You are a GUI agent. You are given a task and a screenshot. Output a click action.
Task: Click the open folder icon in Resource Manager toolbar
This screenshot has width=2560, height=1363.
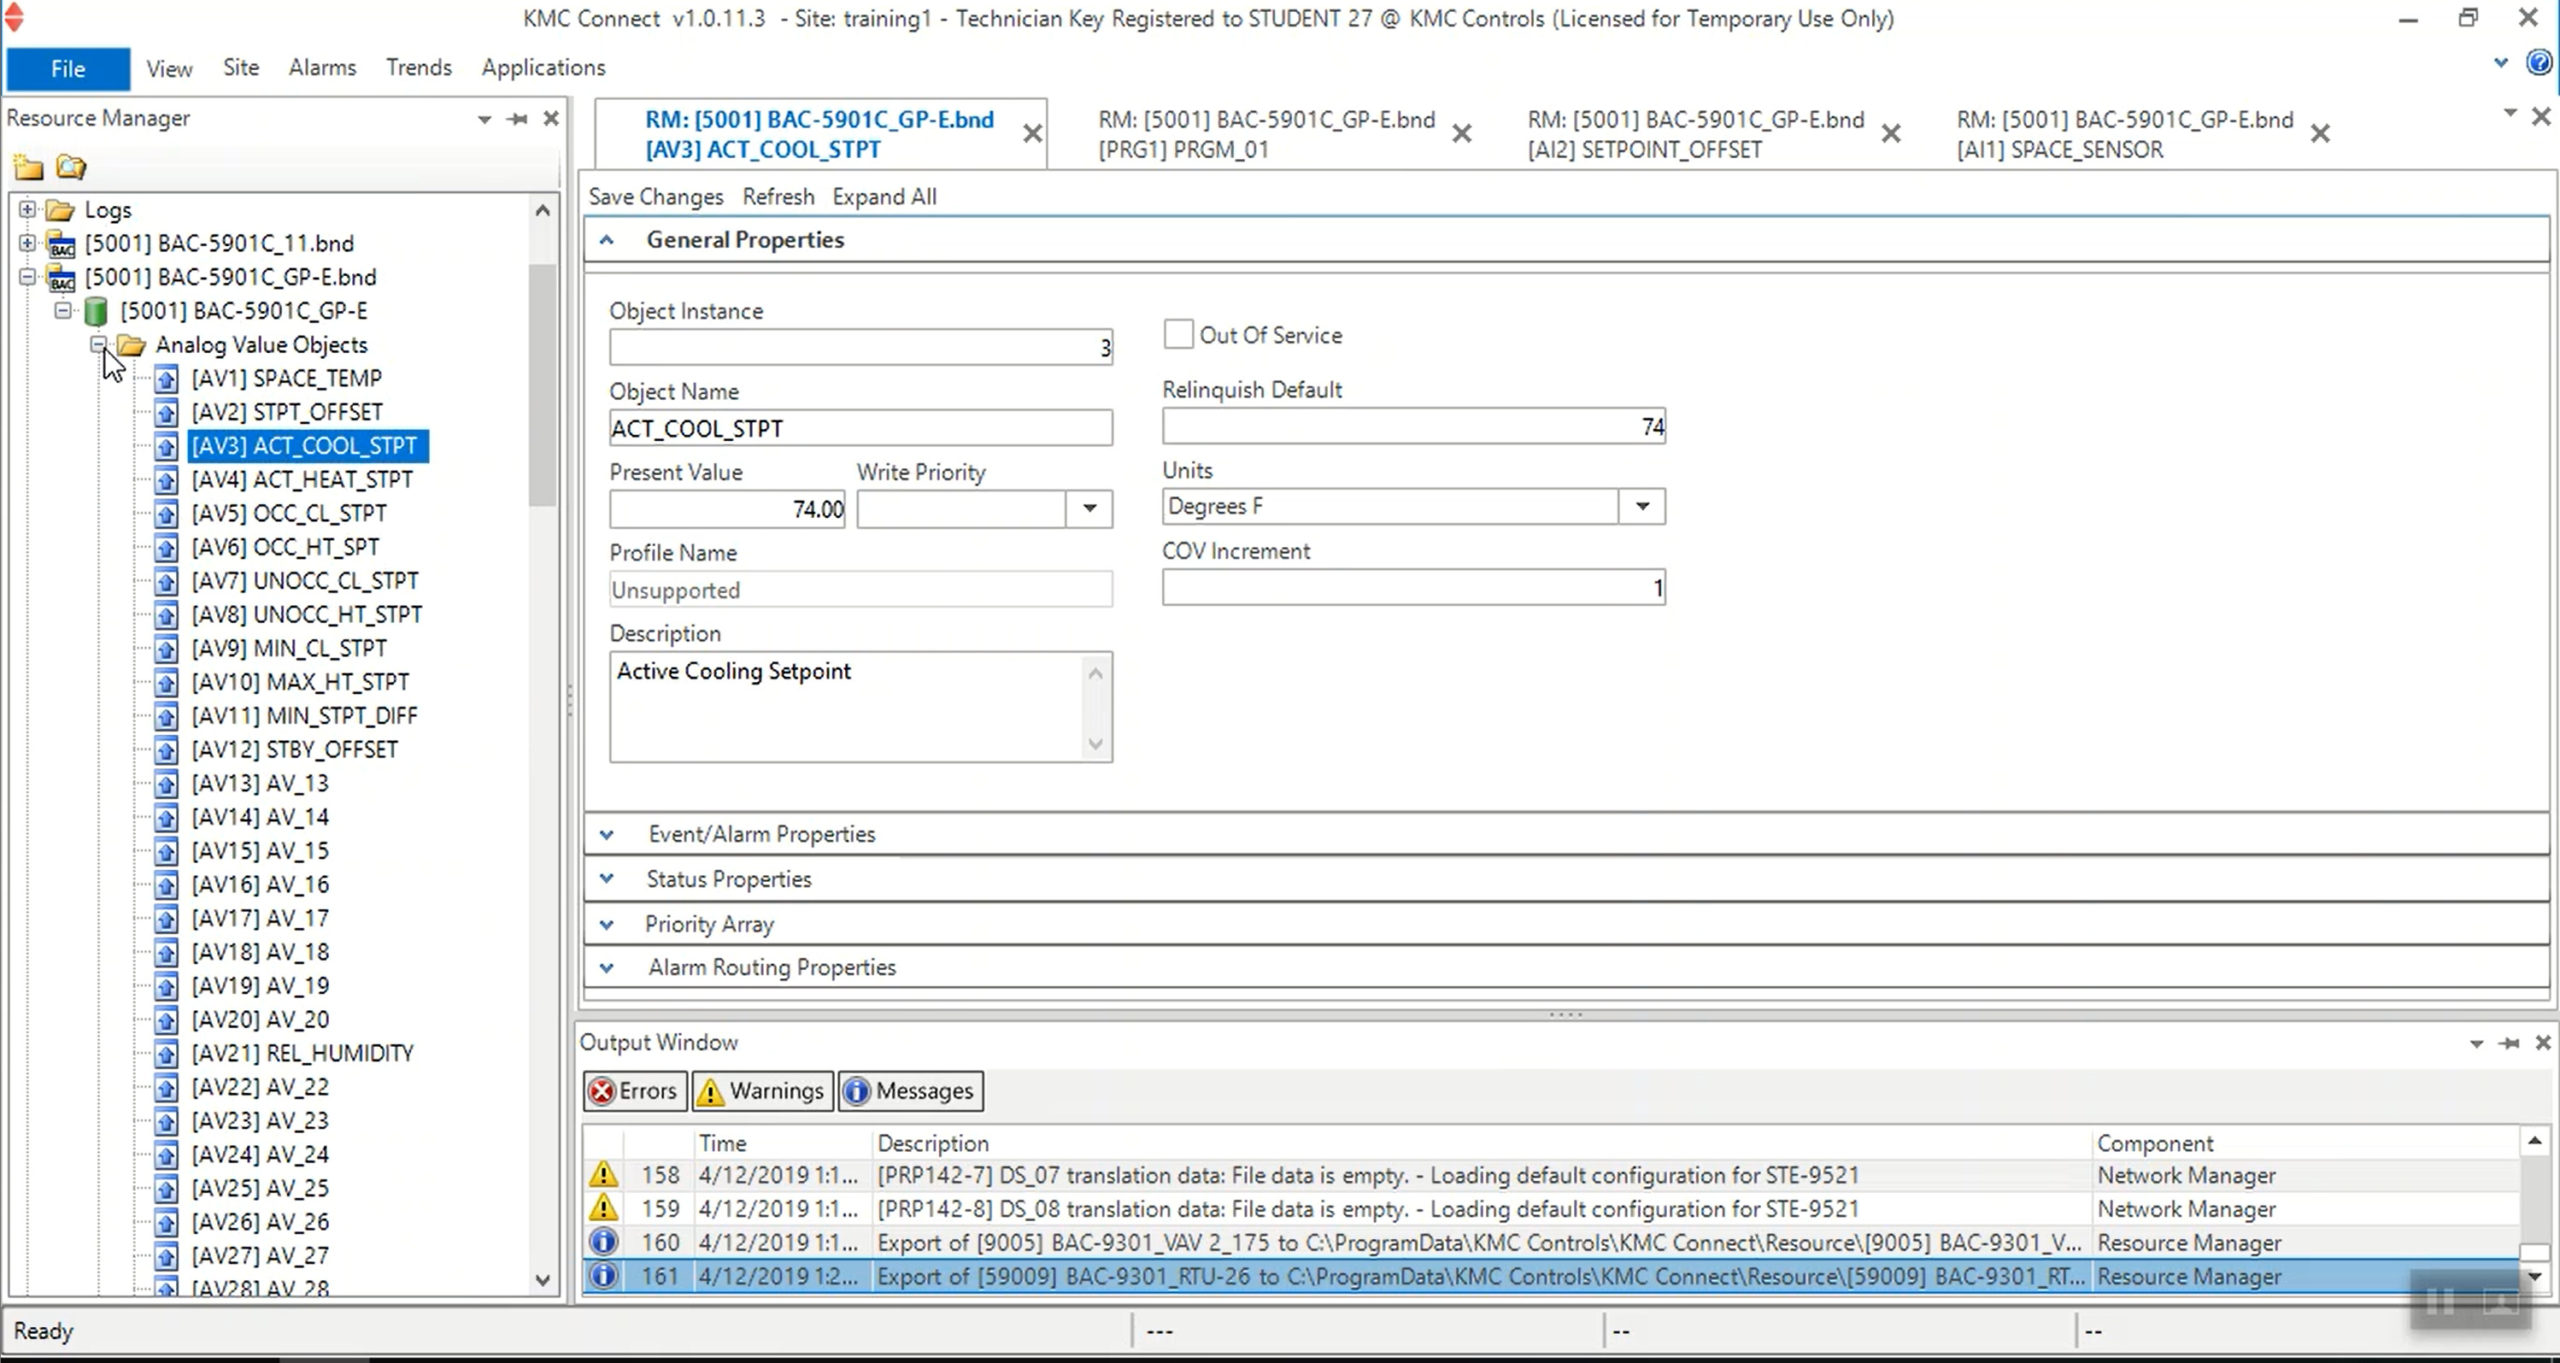pyautogui.click(x=71, y=166)
